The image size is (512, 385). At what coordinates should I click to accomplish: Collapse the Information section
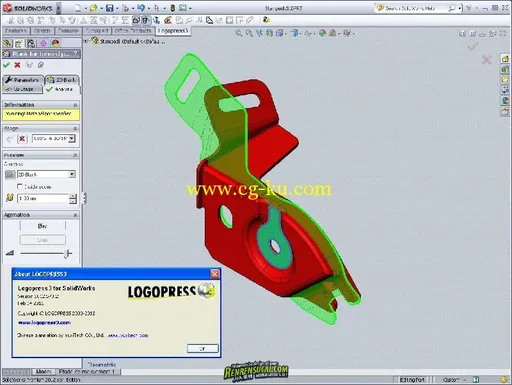(75, 105)
